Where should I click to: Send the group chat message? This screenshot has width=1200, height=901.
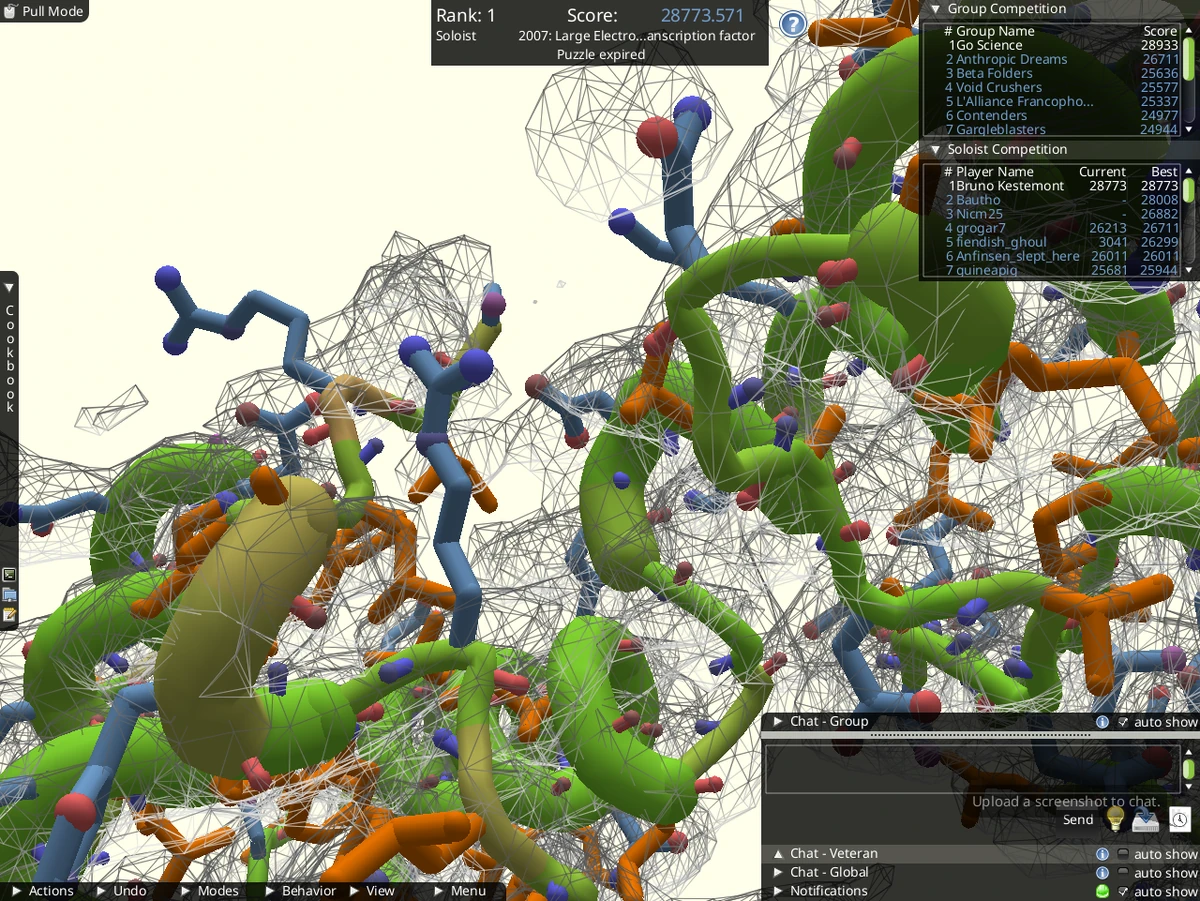1078,820
